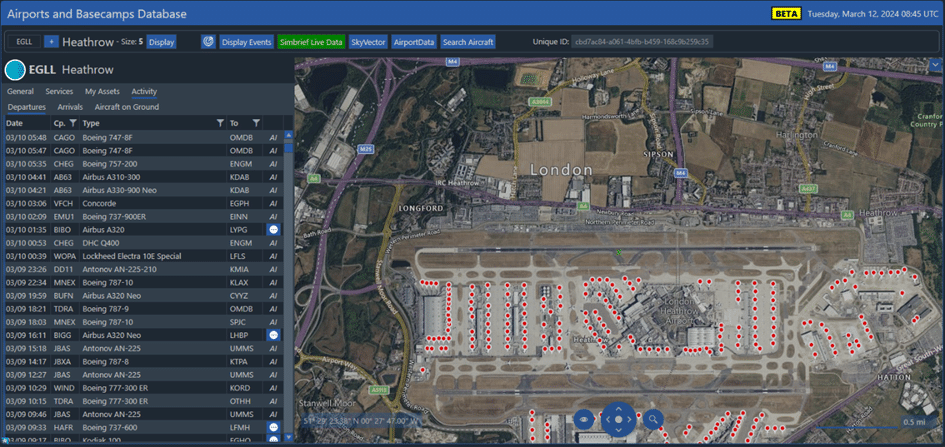Click the plus button next to EGLL field
This screenshot has height=447, width=945.
pyautogui.click(x=51, y=42)
